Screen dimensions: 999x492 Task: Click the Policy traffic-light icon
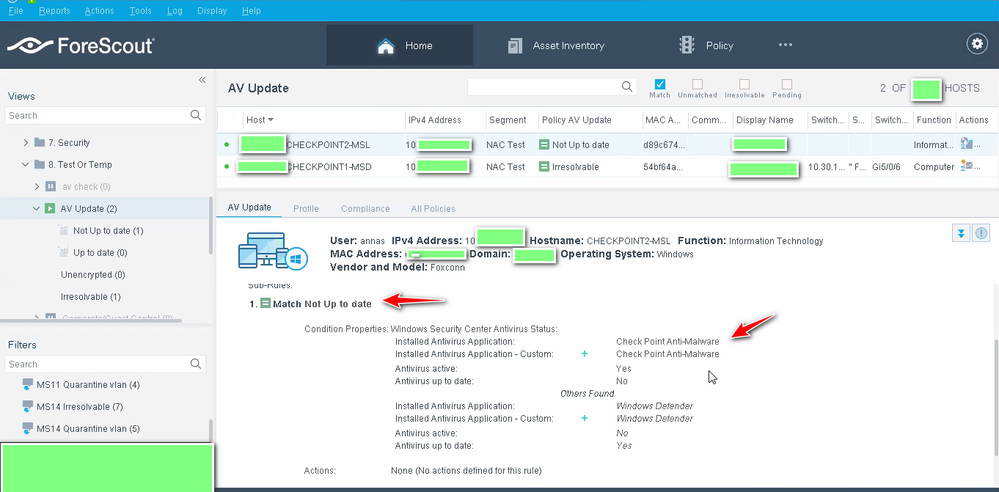pyautogui.click(x=687, y=45)
